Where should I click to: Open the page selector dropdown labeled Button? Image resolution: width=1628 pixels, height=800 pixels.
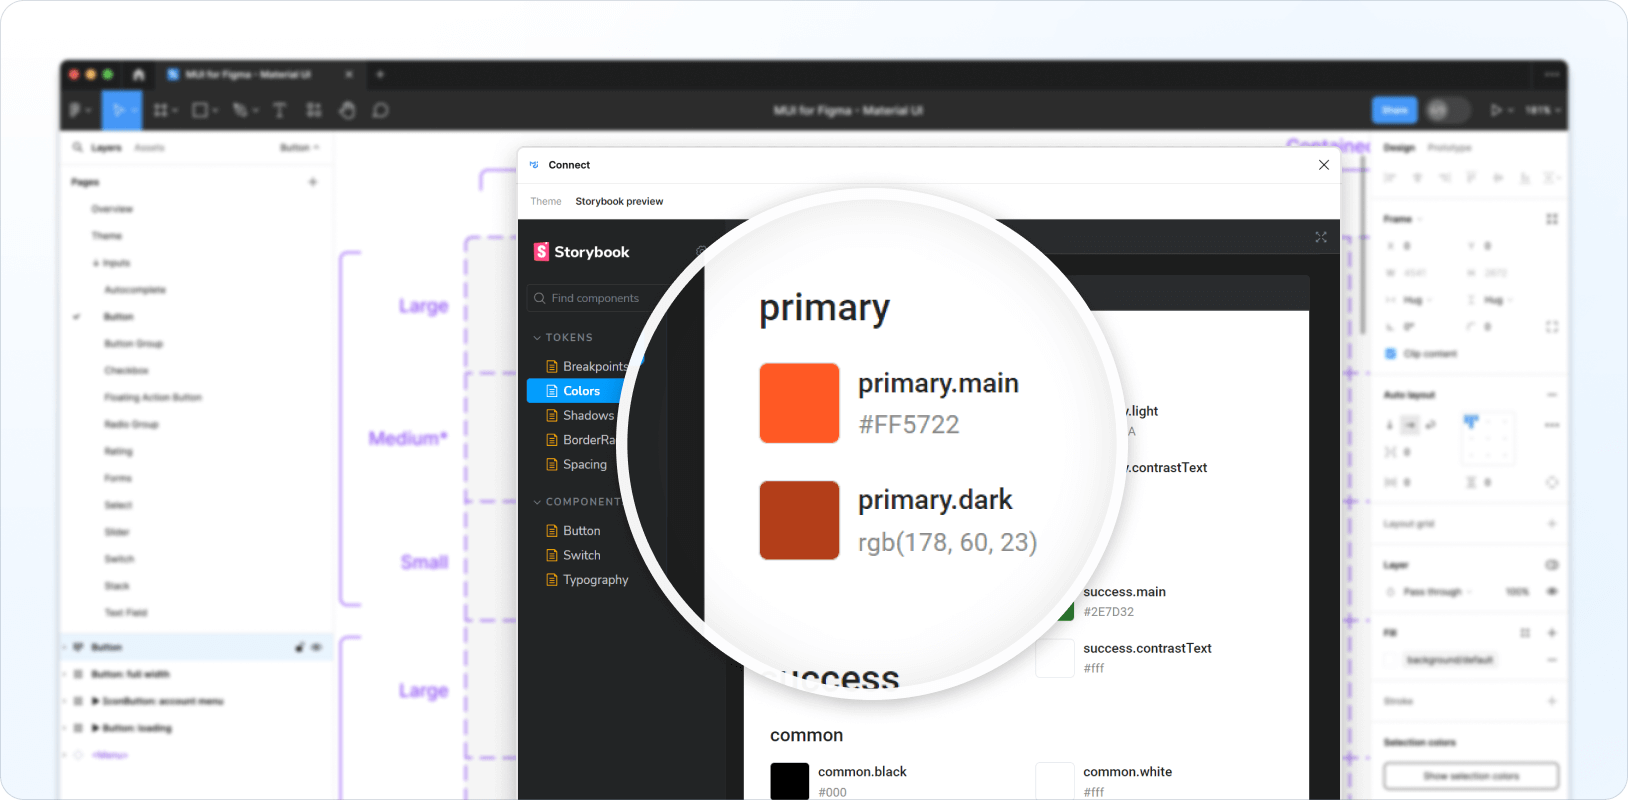(299, 147)
